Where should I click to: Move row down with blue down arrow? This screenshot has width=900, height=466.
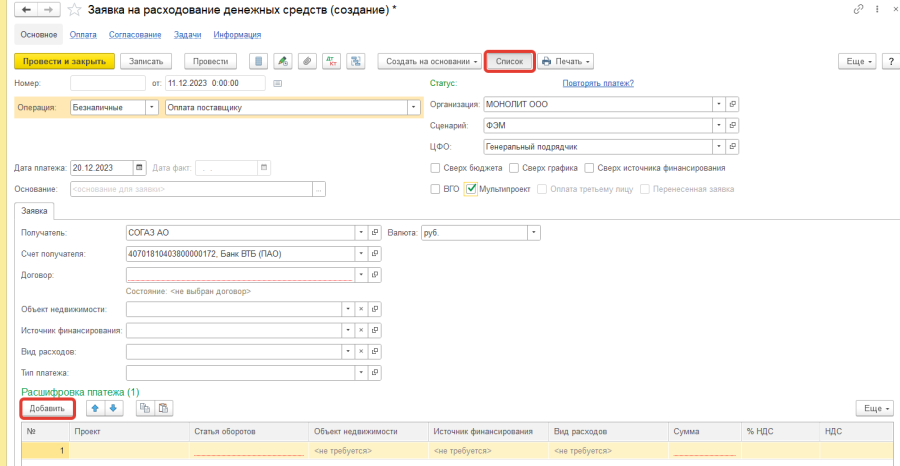pyautogui.click(x=113, y=408)
